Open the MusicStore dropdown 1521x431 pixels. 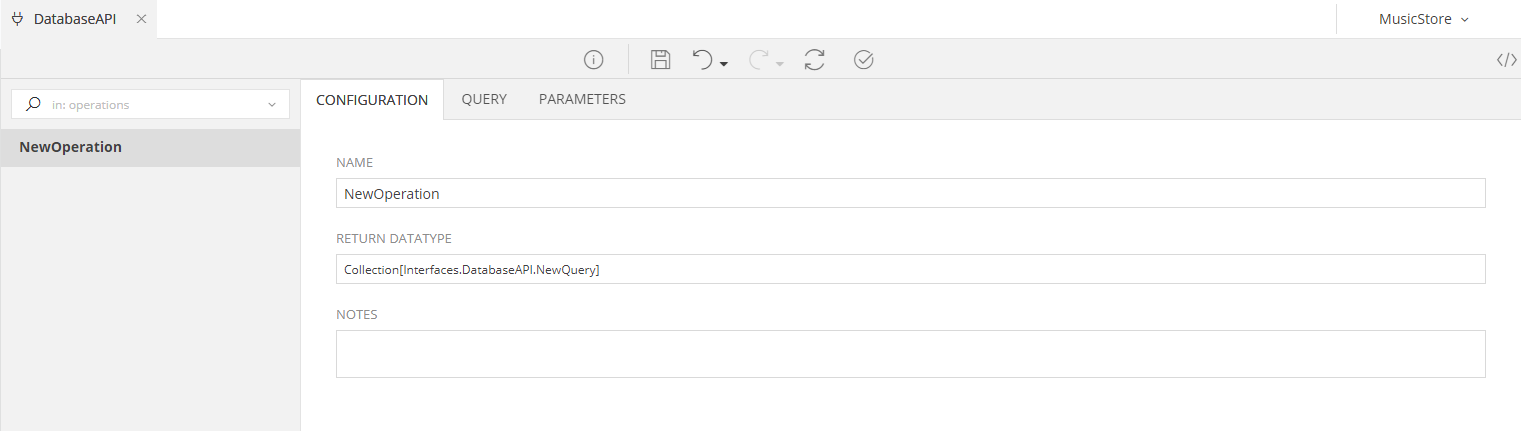click(1424, 19)
